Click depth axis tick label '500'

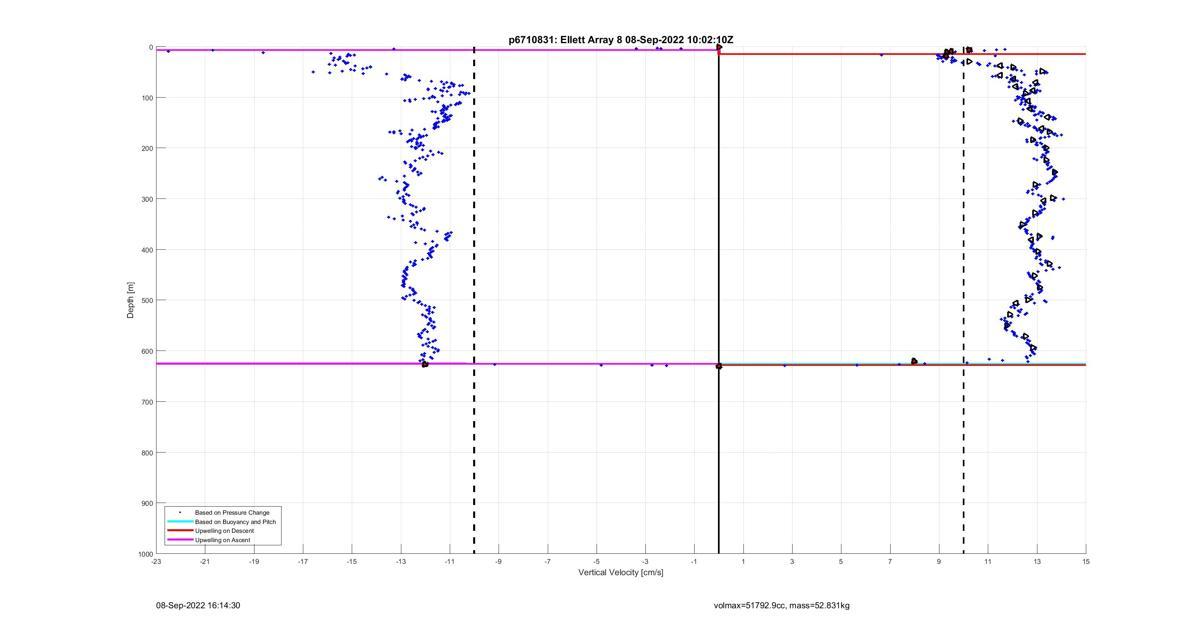click(x=146, y=300)
